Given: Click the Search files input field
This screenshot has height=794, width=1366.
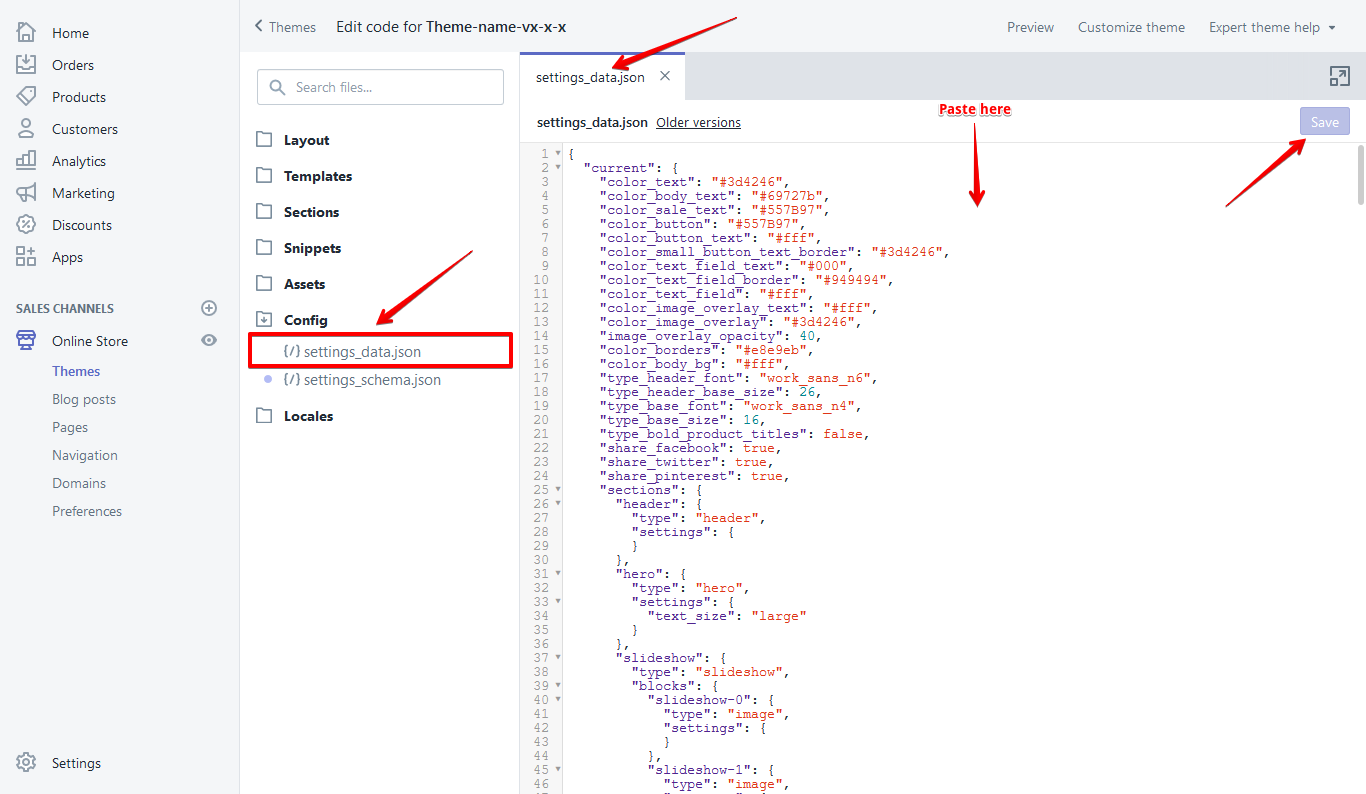Looking at the screenshot, I should (x=380, y=87).
